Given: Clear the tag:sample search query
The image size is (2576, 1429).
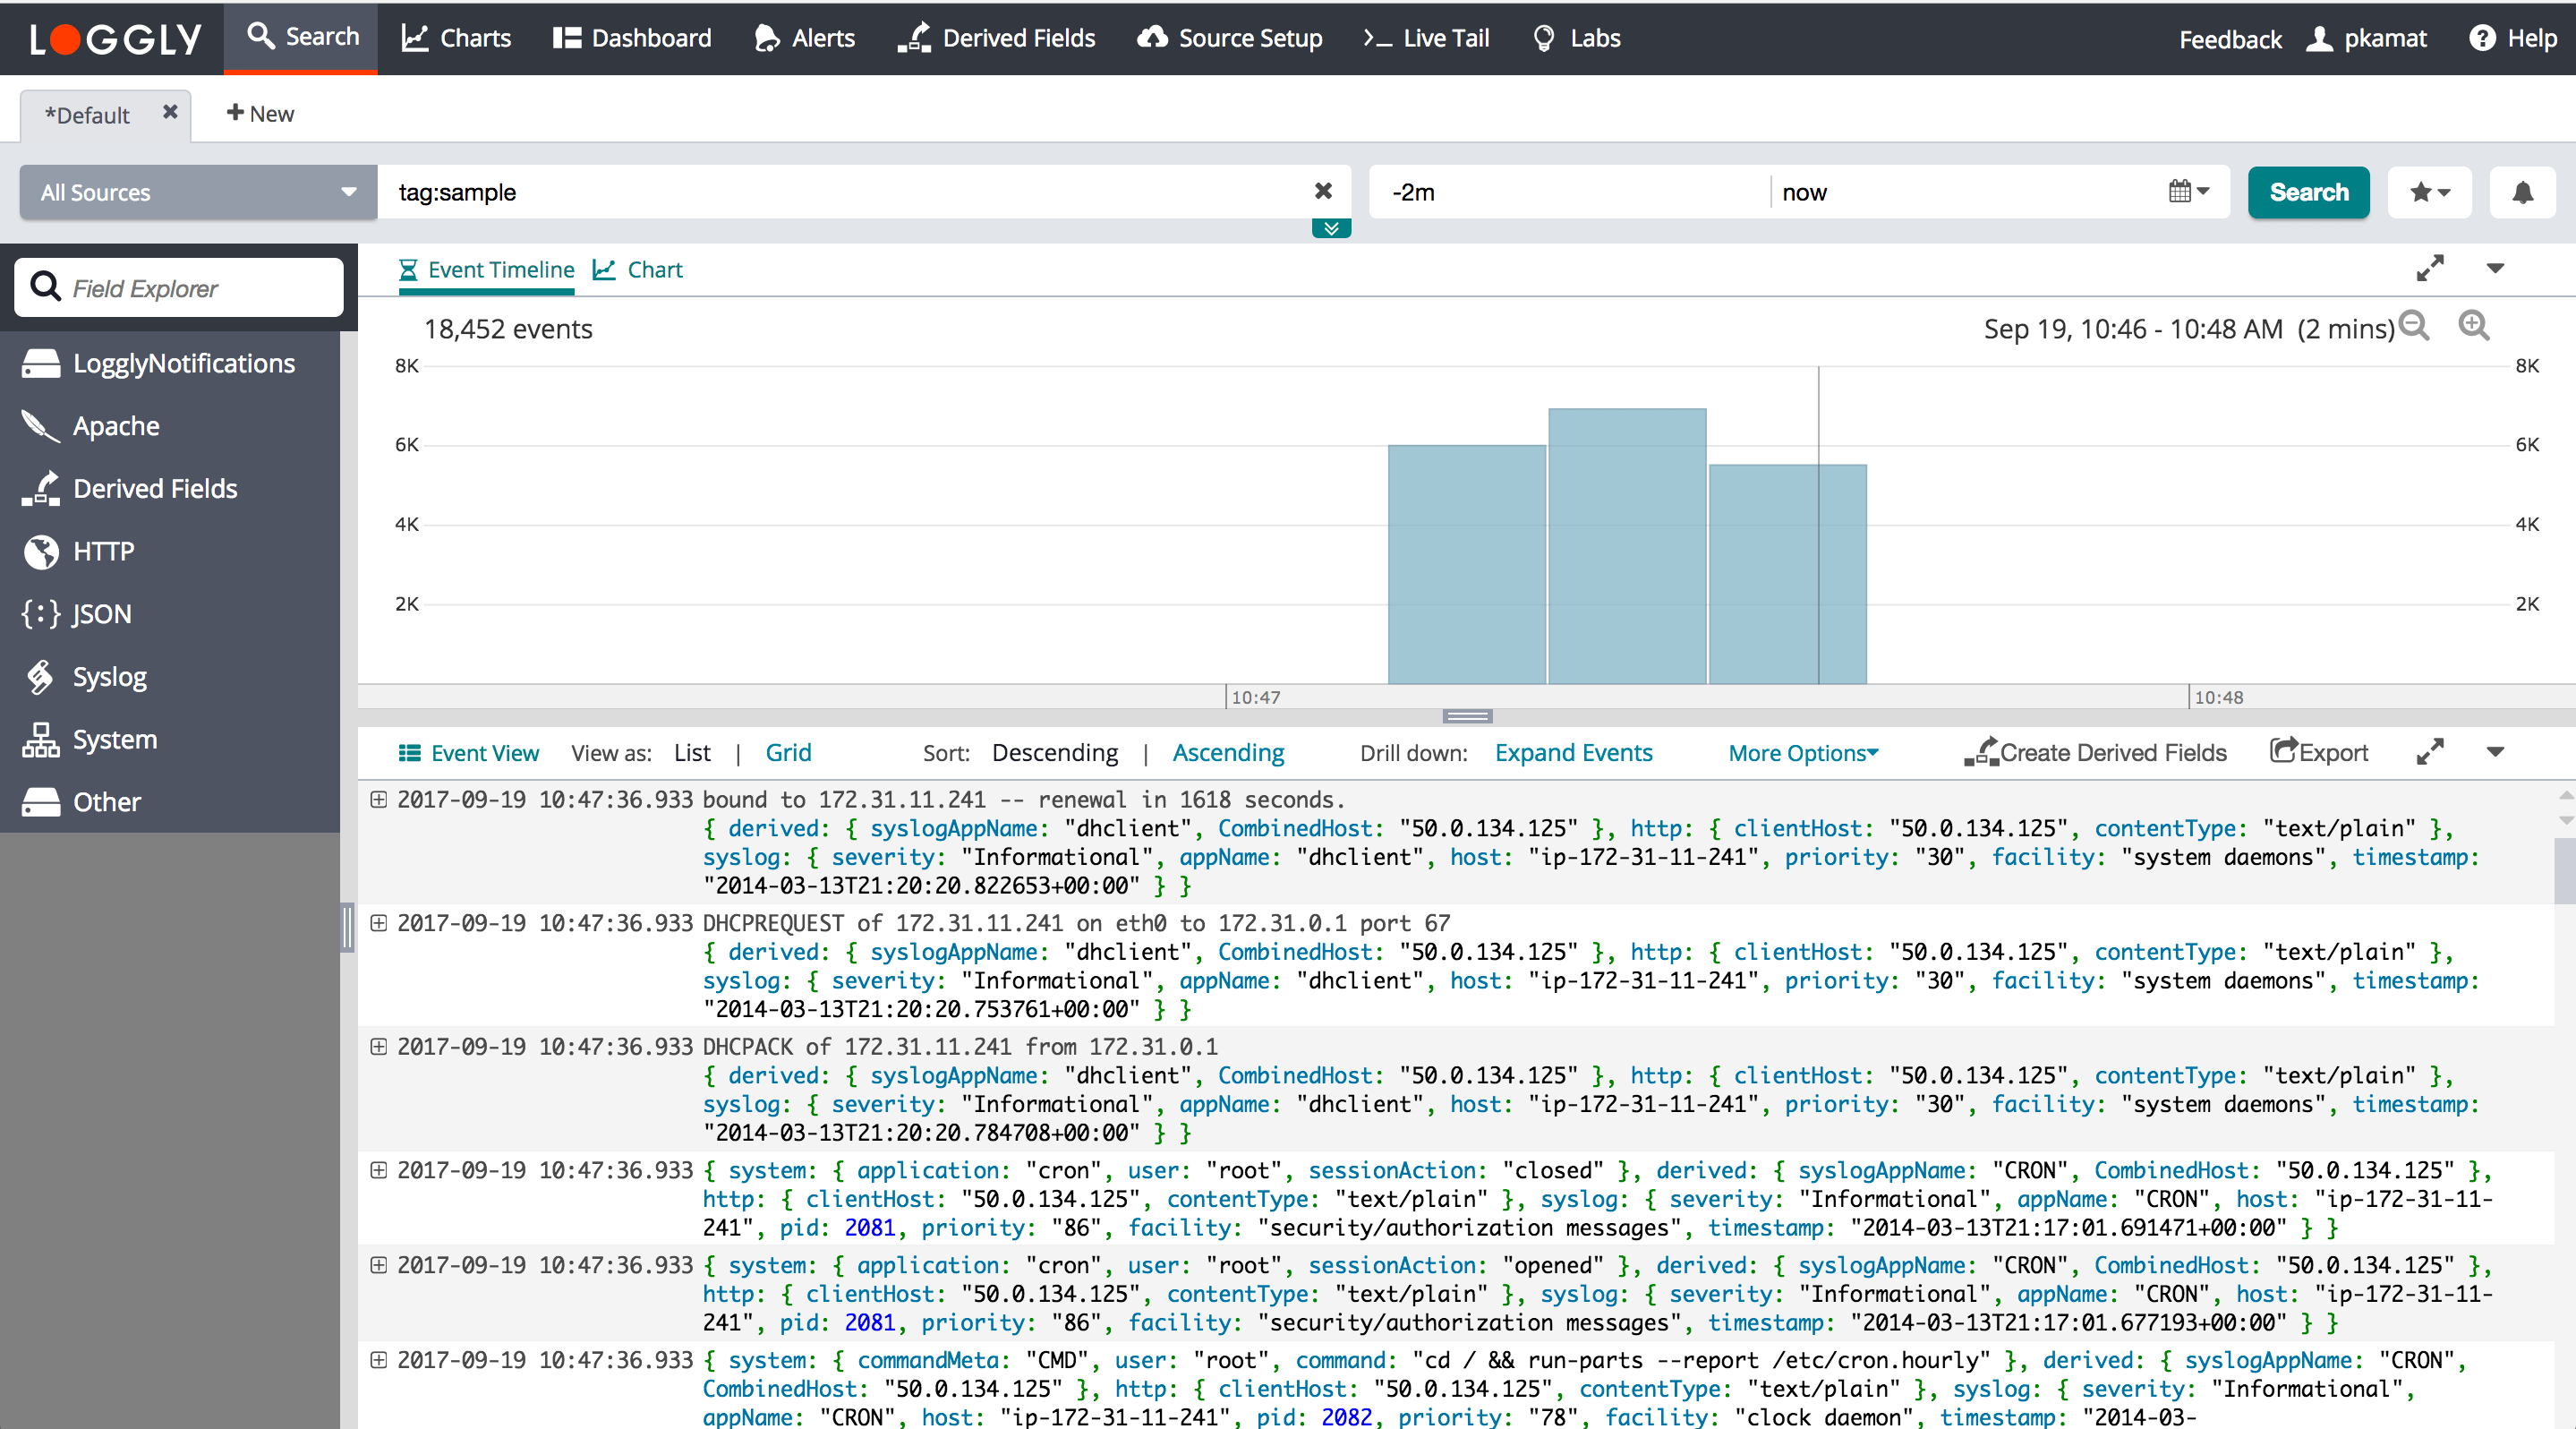Looking at the screenshot, I should click(1323, 191).
